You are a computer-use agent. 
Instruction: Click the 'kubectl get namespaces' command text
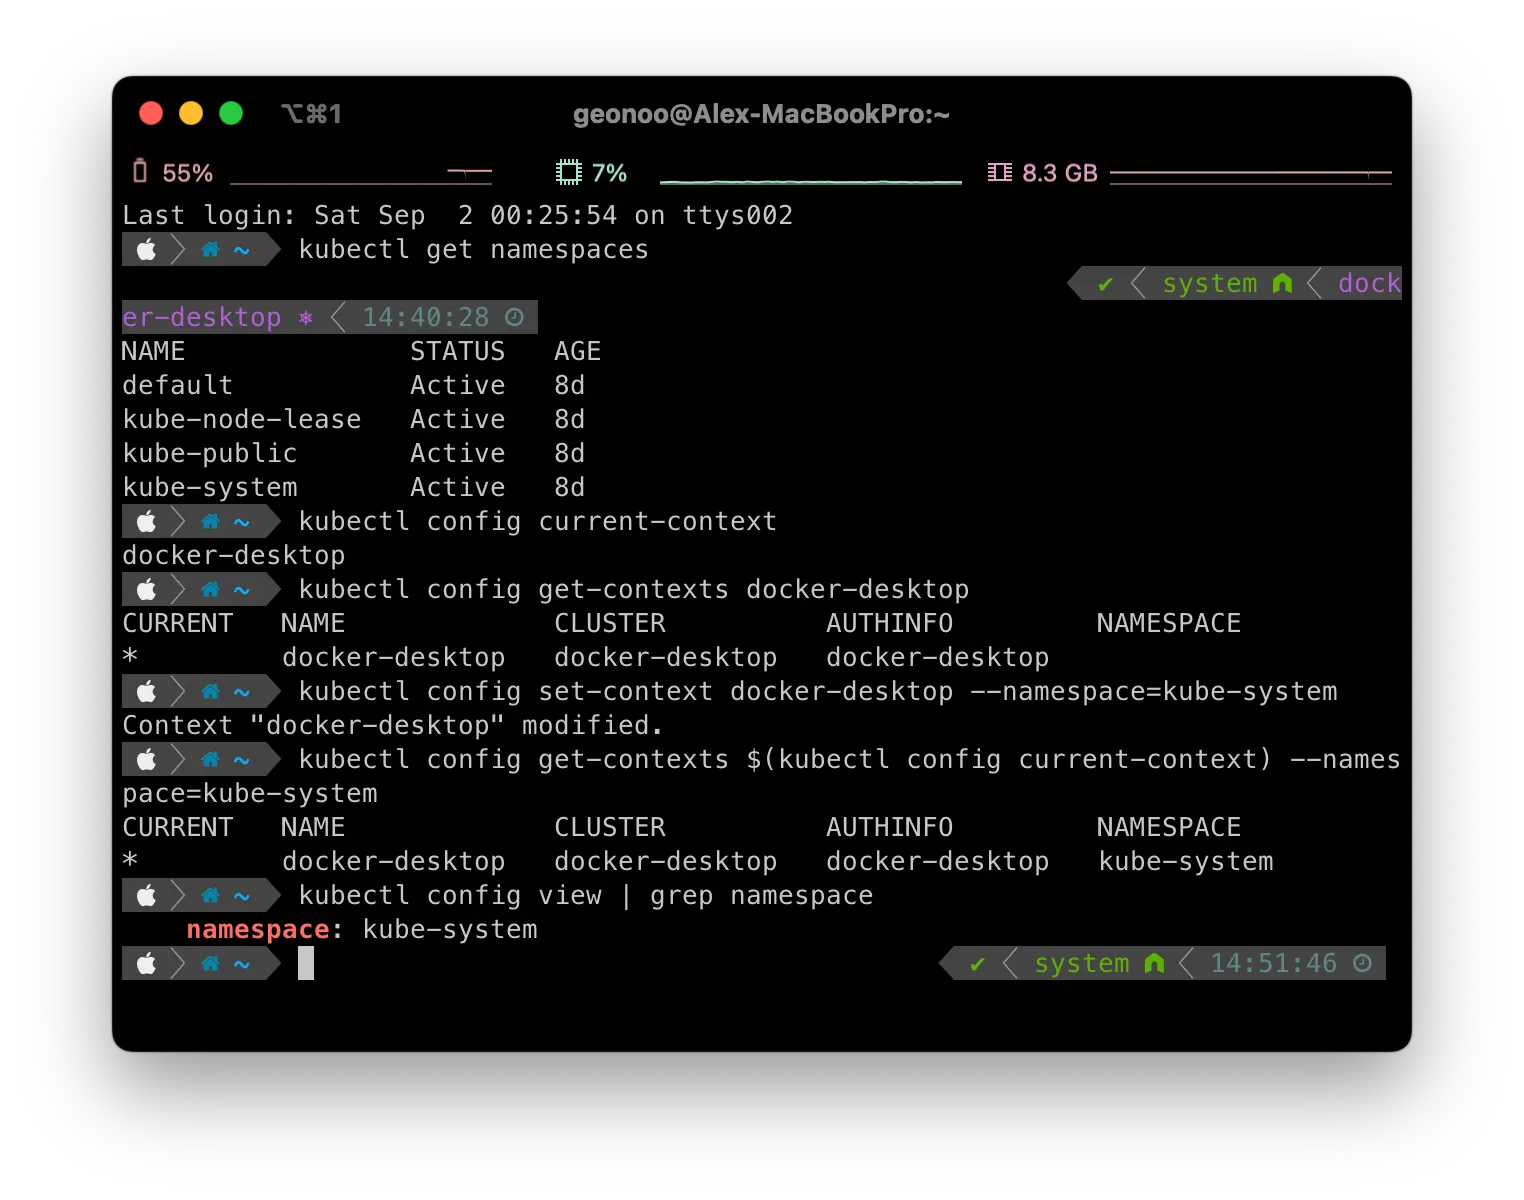473,250
